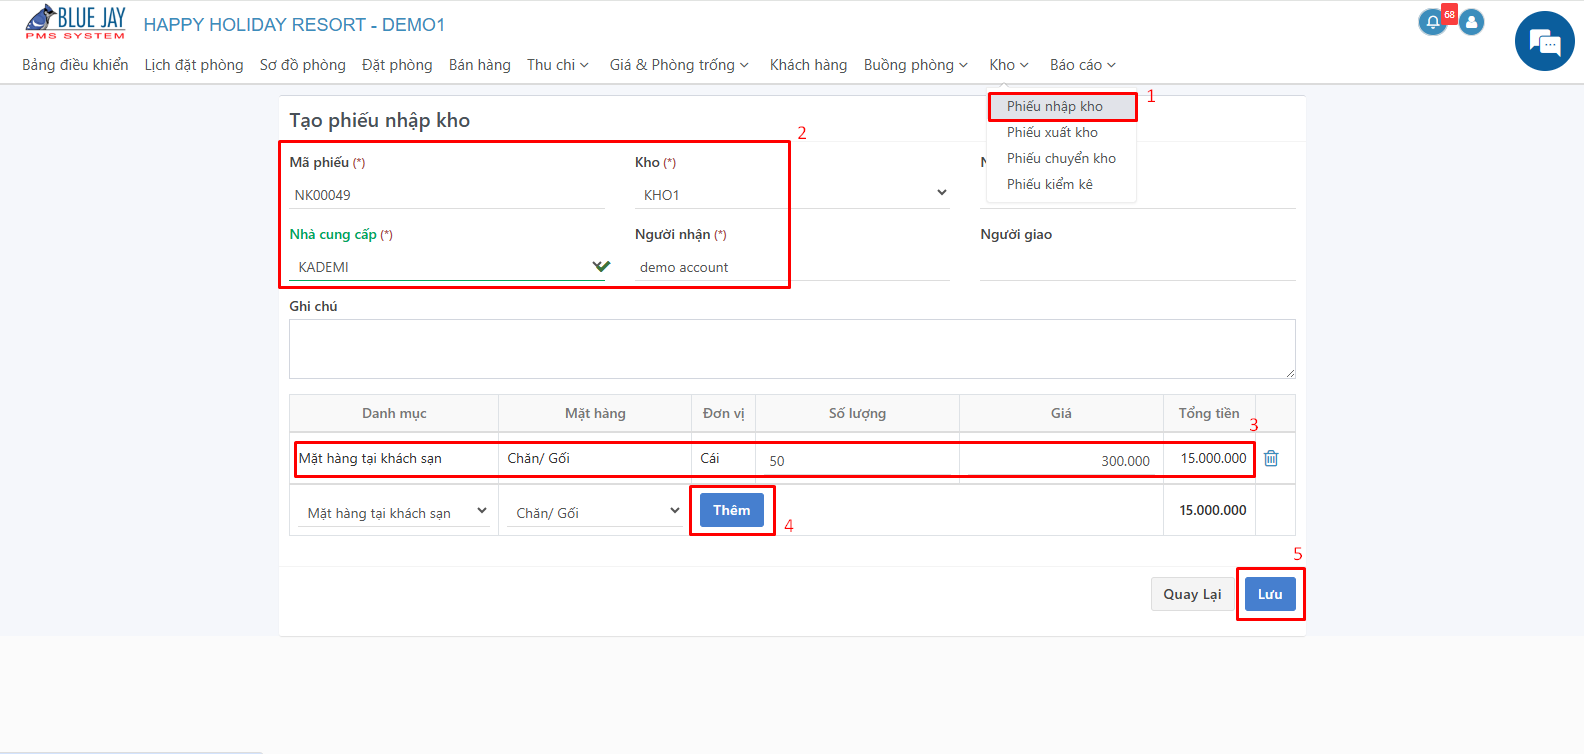
Task: Click the Số lượng column header
Action: coord(857,413)
